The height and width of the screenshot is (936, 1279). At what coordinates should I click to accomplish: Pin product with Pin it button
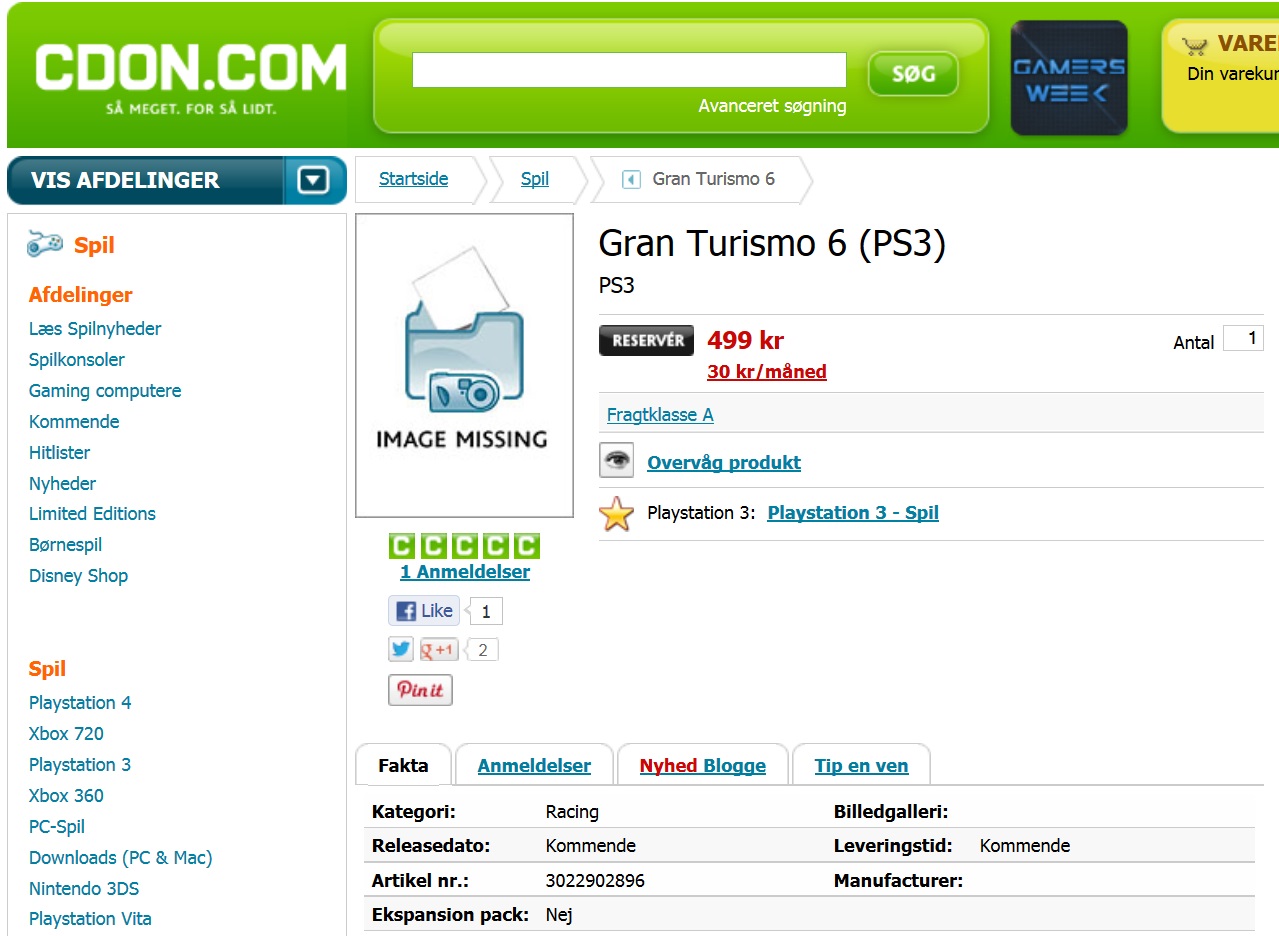420,690
